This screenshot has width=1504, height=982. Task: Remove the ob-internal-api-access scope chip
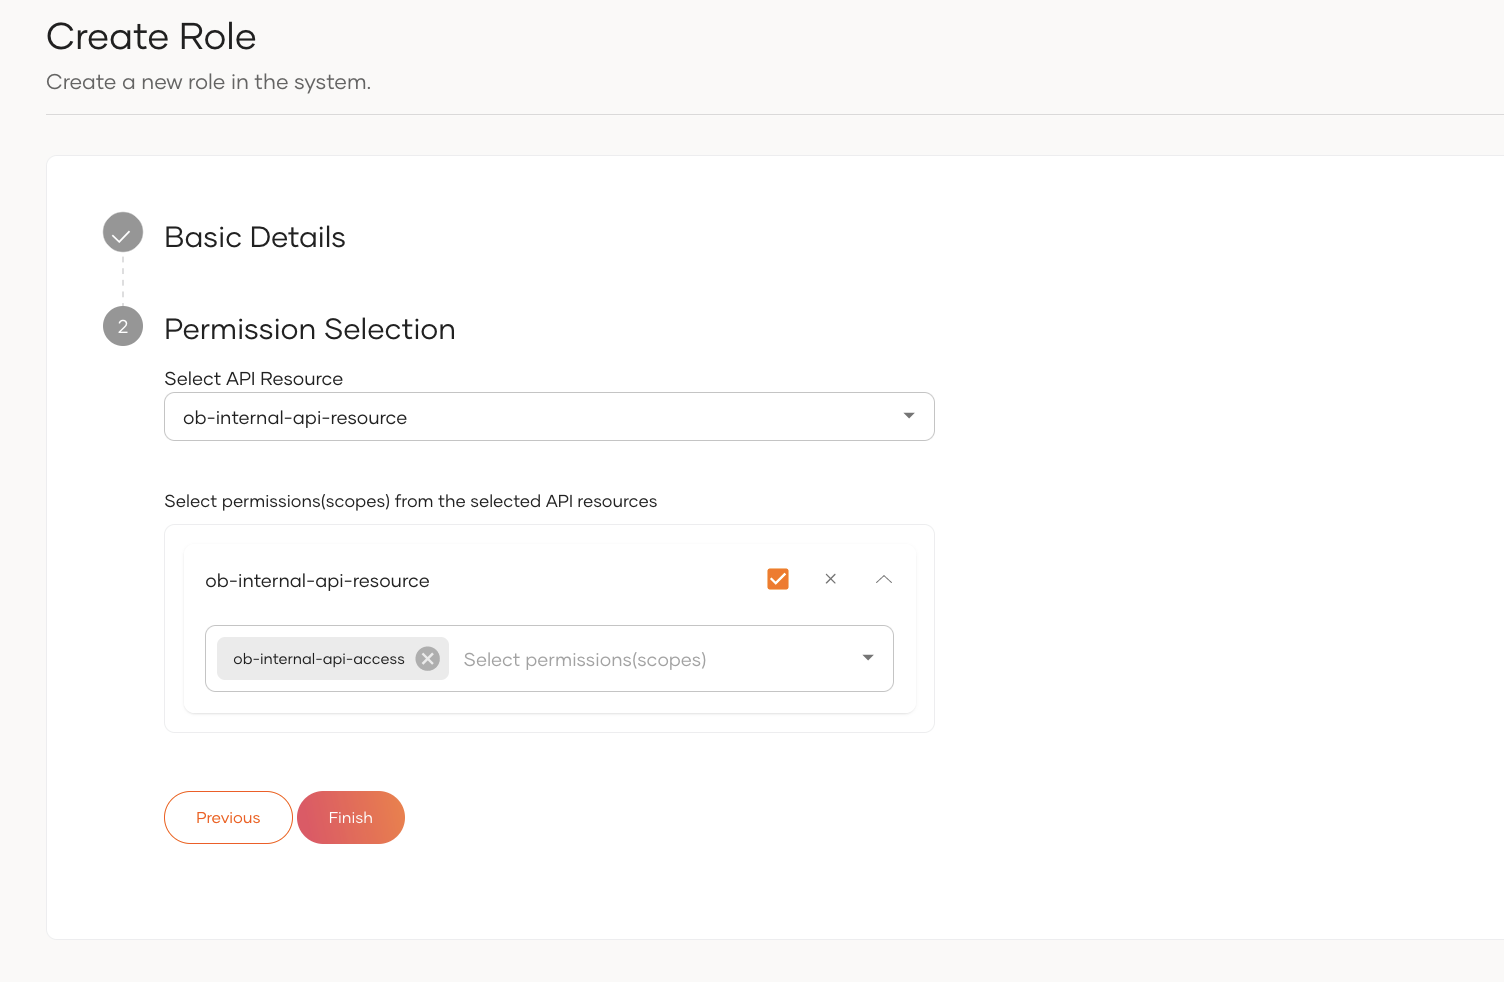click(428, 659)
